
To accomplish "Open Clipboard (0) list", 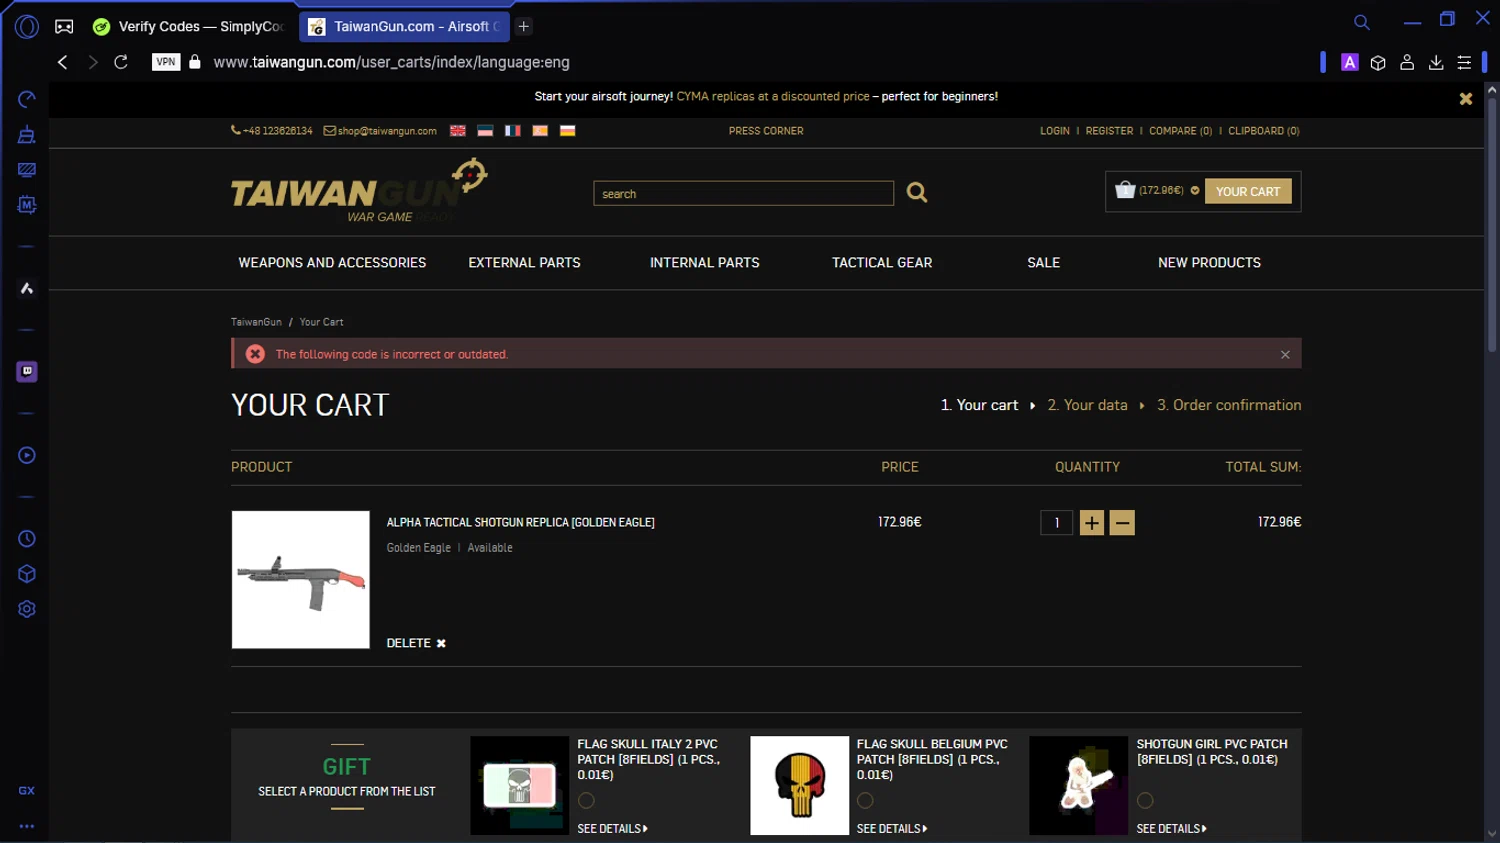I will [x=1264, y=131].
